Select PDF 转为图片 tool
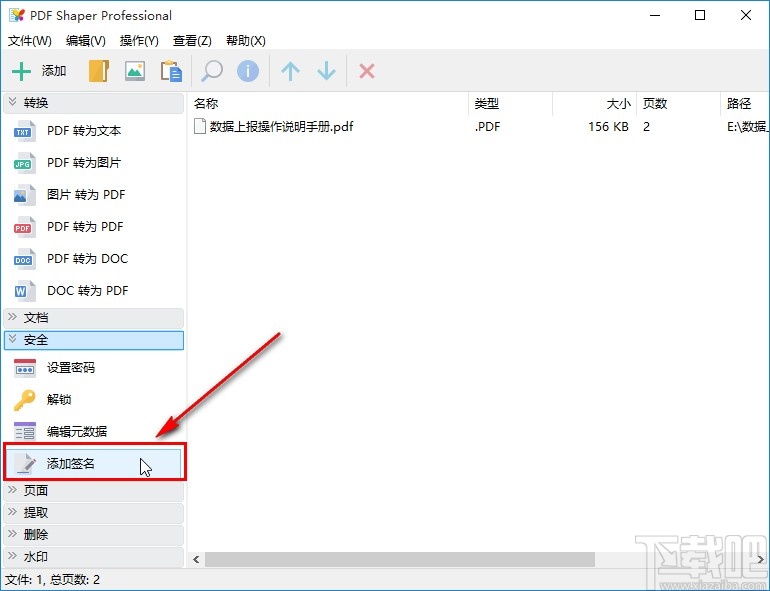The image size is (770, 591). coord(93,163)
